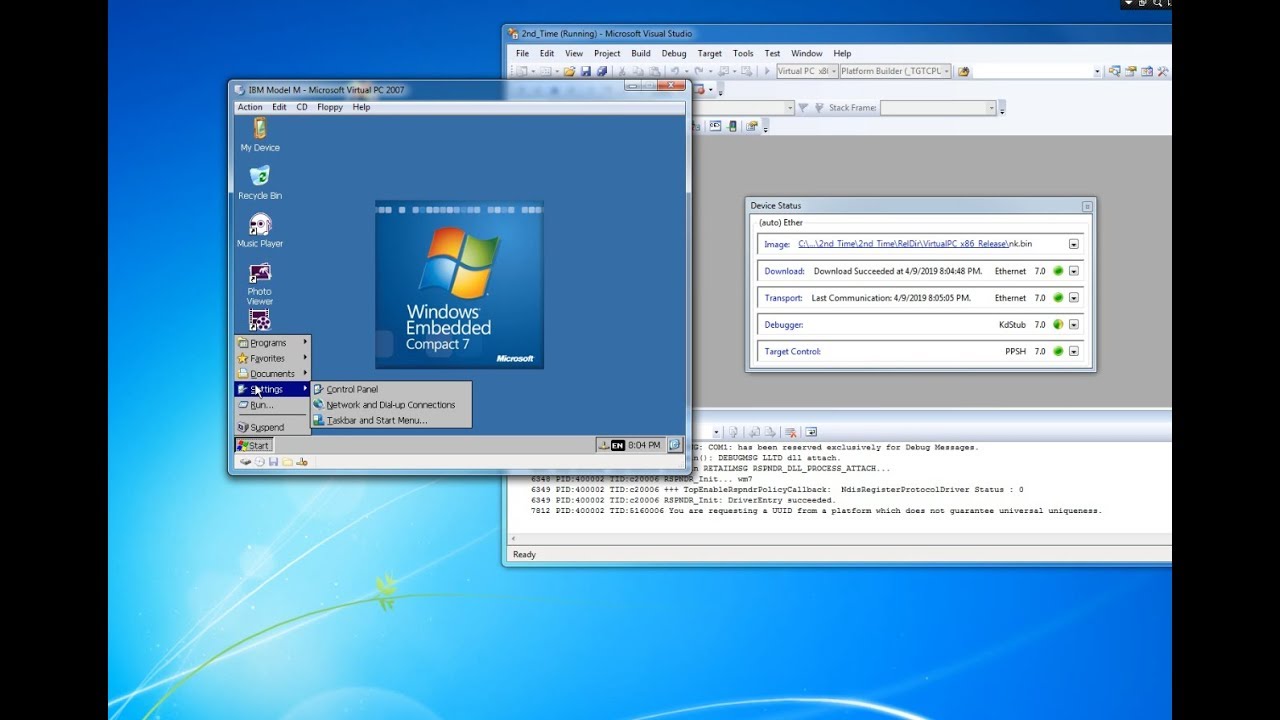
Task: Open Virtual PC x86 configuration dropdown
Action: coord(807,71)
